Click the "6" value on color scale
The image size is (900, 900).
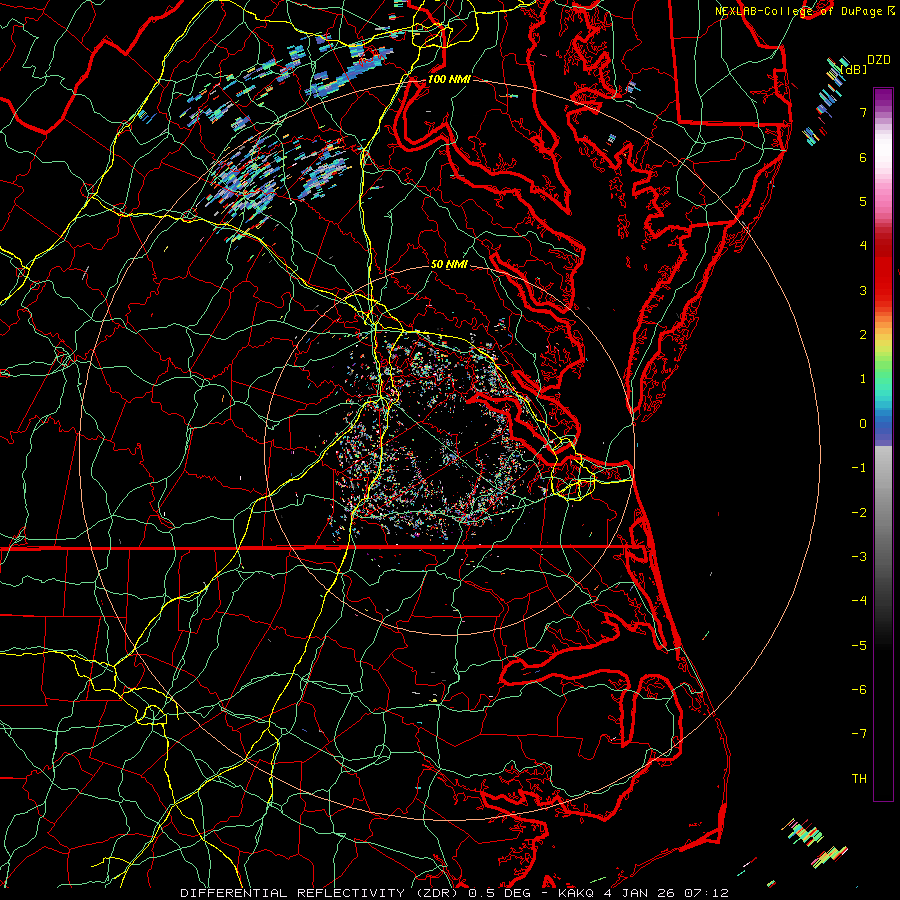863,157
